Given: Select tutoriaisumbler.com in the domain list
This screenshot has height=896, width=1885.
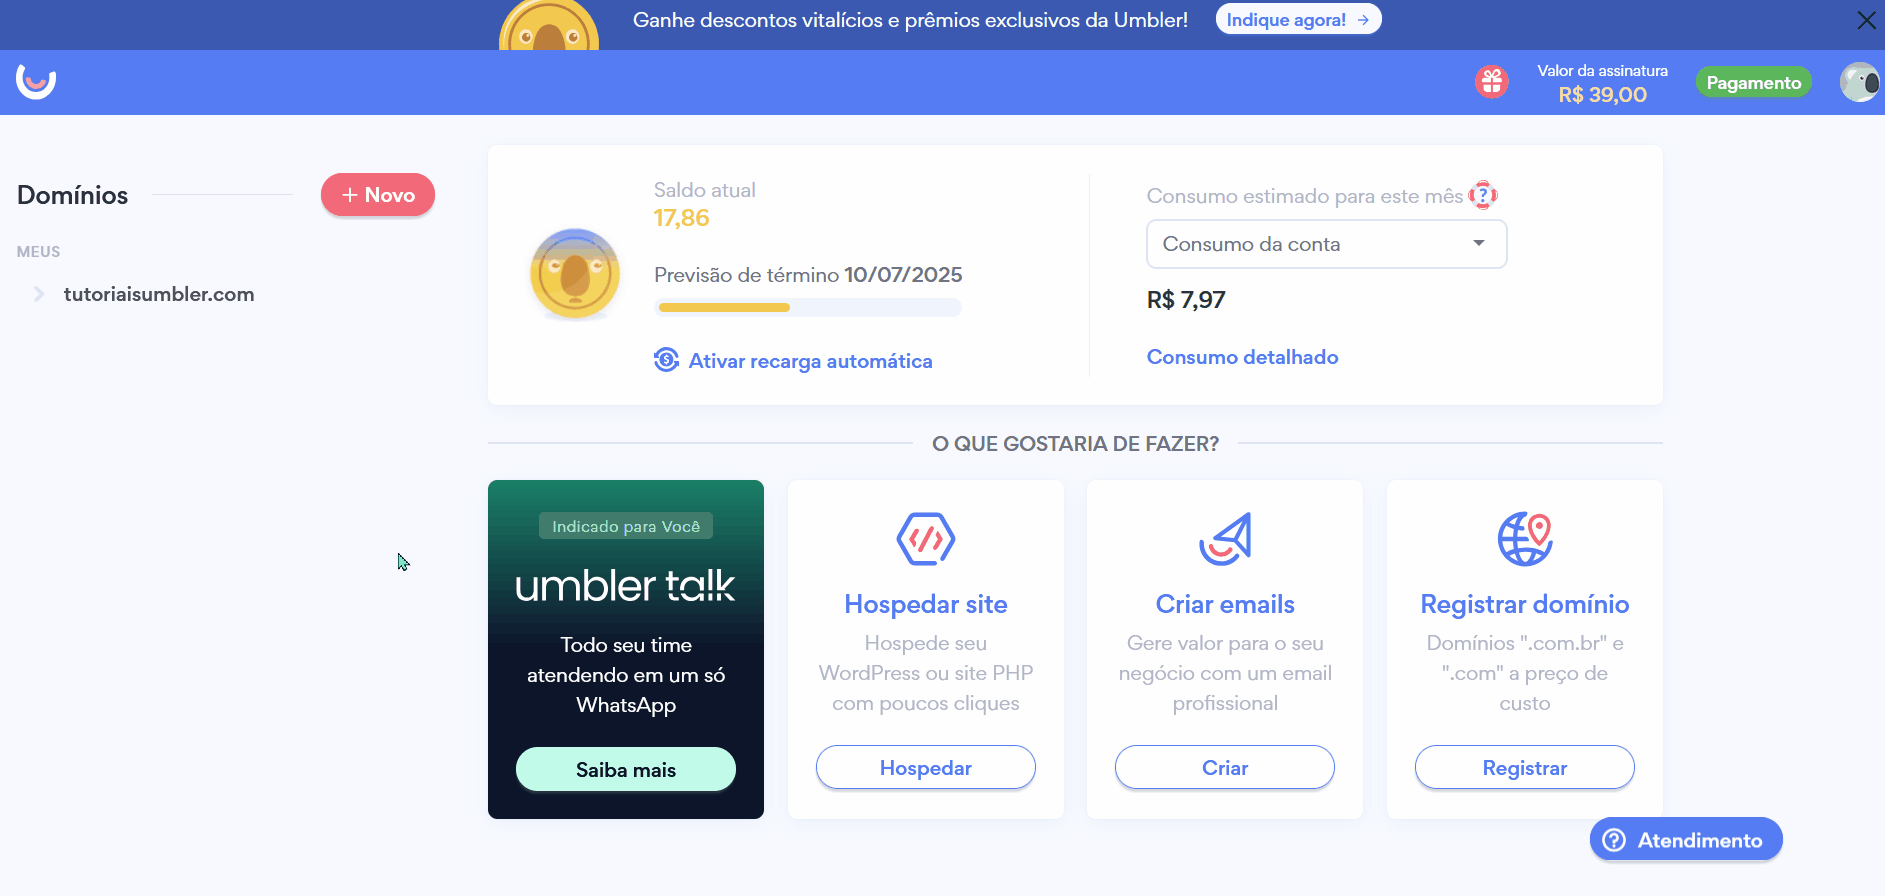Looking at the screenshot, I should [159, 294].
